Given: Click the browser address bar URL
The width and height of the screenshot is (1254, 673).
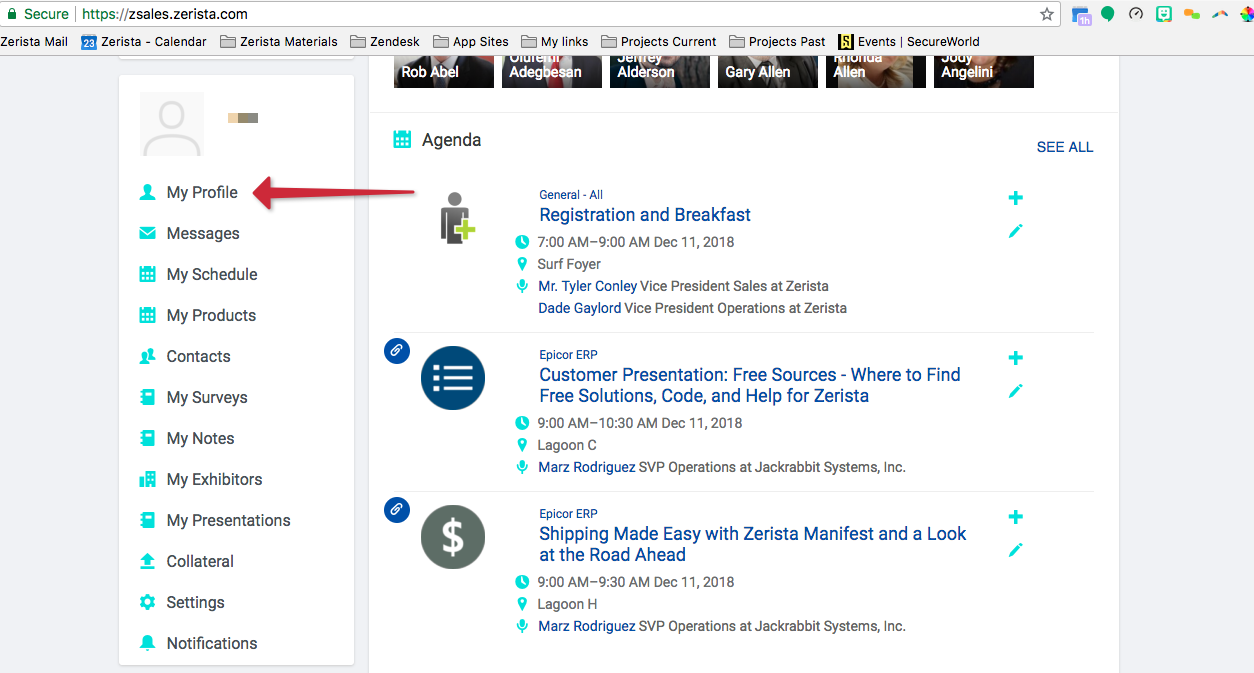Looking at the screenshot, I should pos(165,14).
